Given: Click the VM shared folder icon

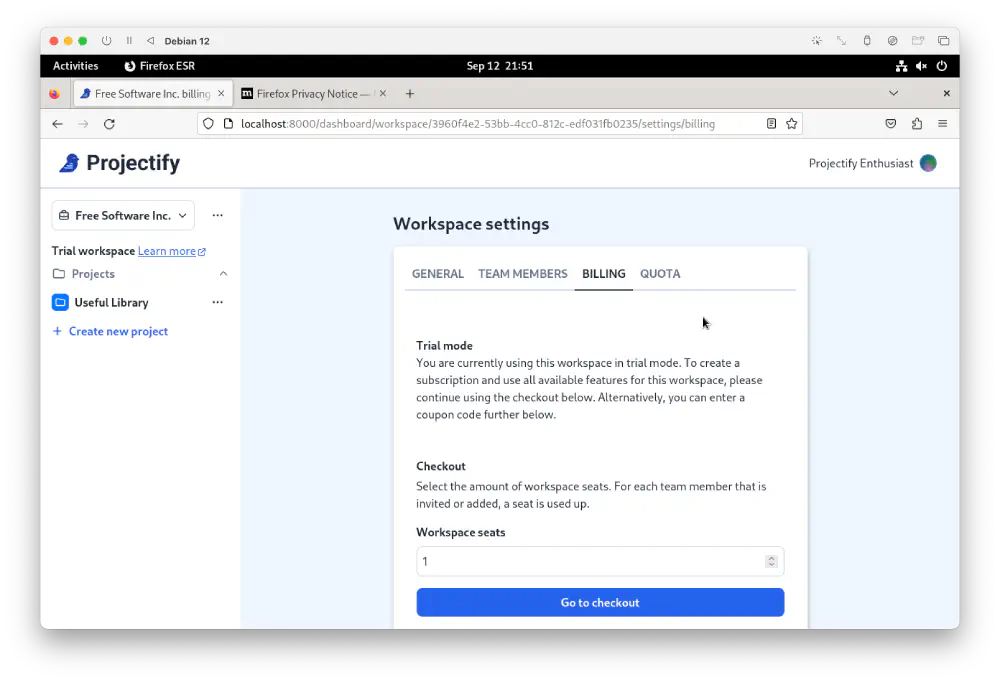Looking at the screenshot, I should [918, 41].
